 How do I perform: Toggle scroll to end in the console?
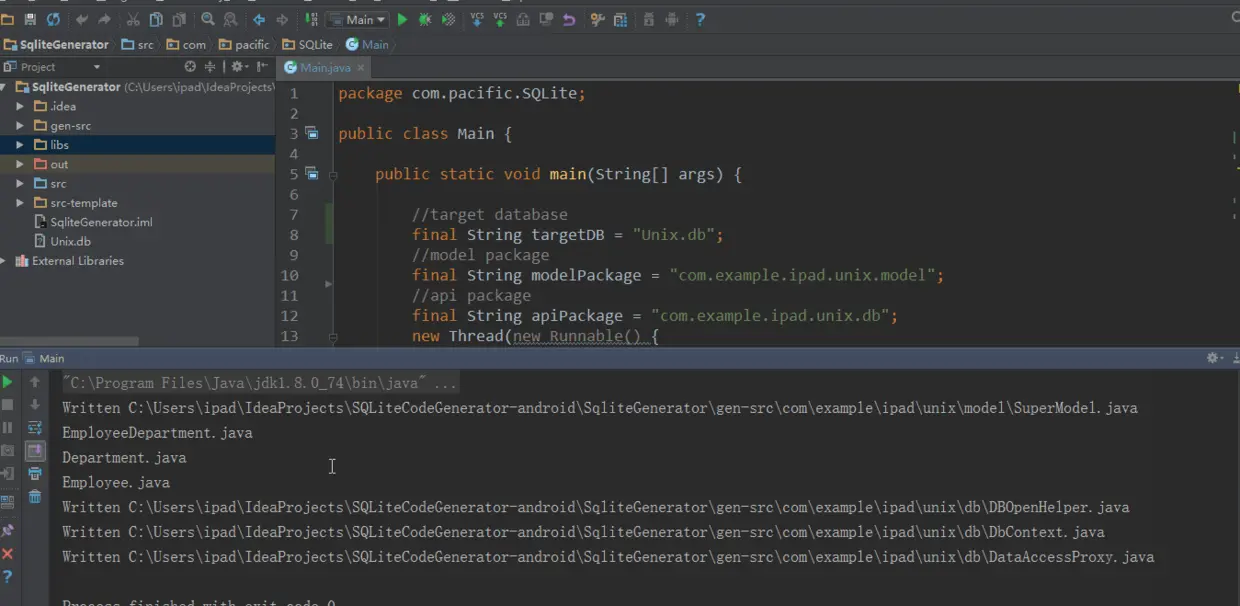[x=35, y=451]
